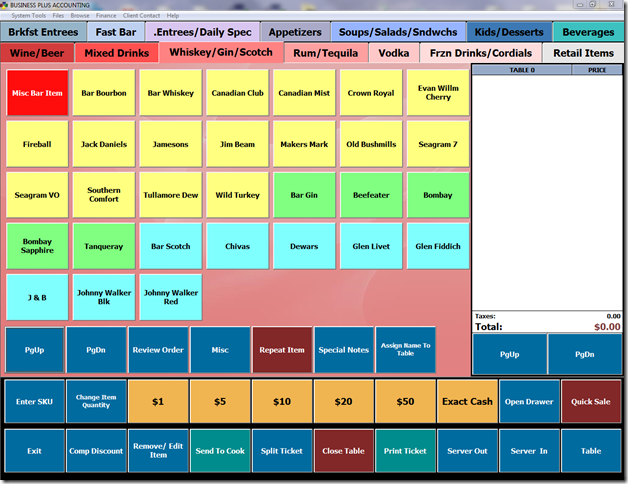
Task: Page down the menu items with PgDn
Action: click(x=96, y=350)
